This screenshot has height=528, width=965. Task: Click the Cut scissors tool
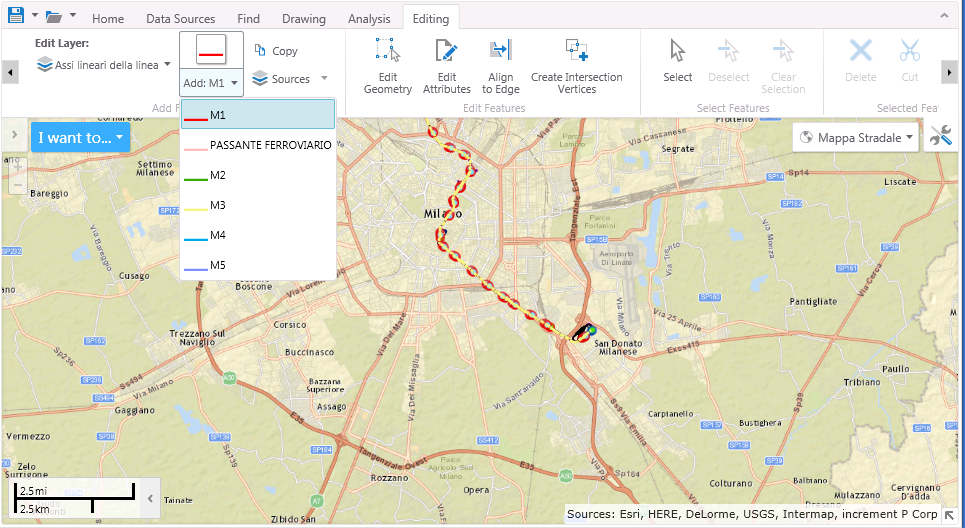[x=910, y=61]
